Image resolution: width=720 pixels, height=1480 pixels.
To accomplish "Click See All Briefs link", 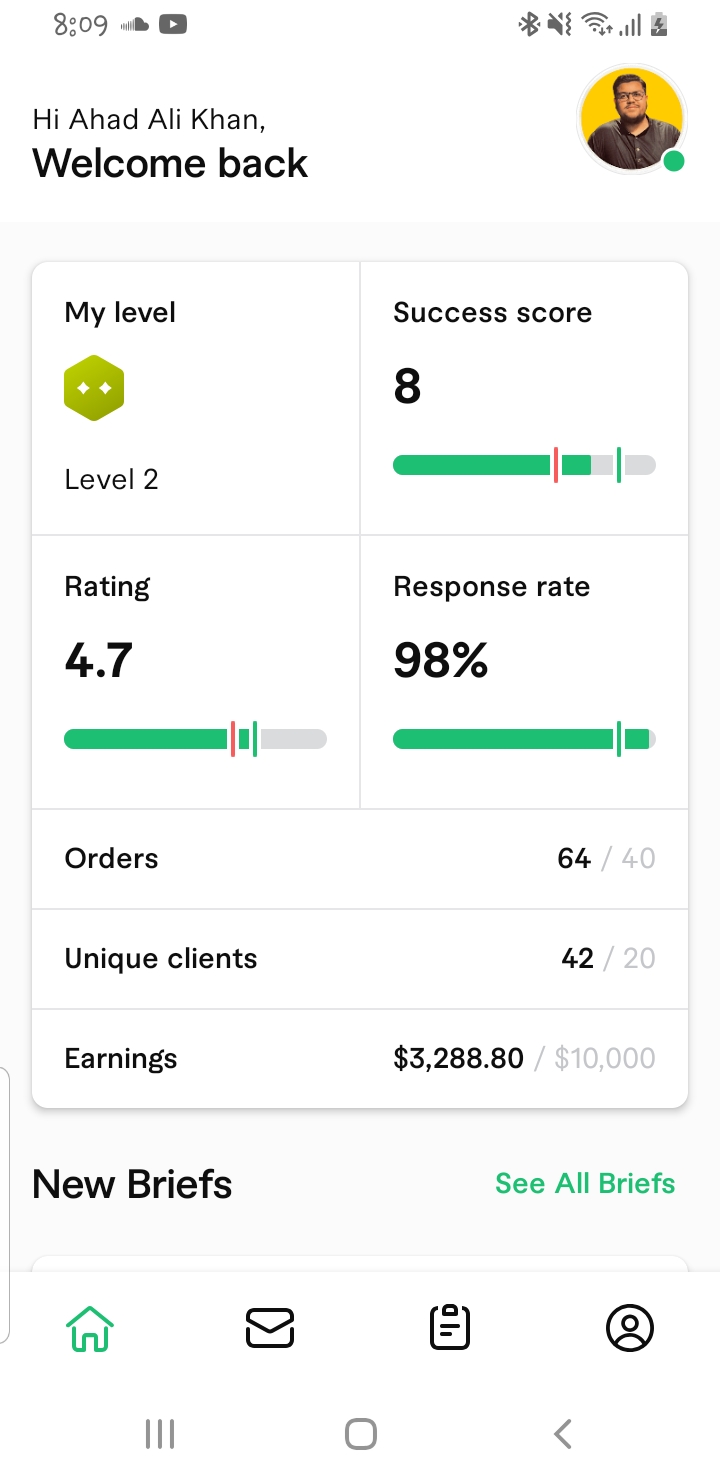I will point(585,1183).
